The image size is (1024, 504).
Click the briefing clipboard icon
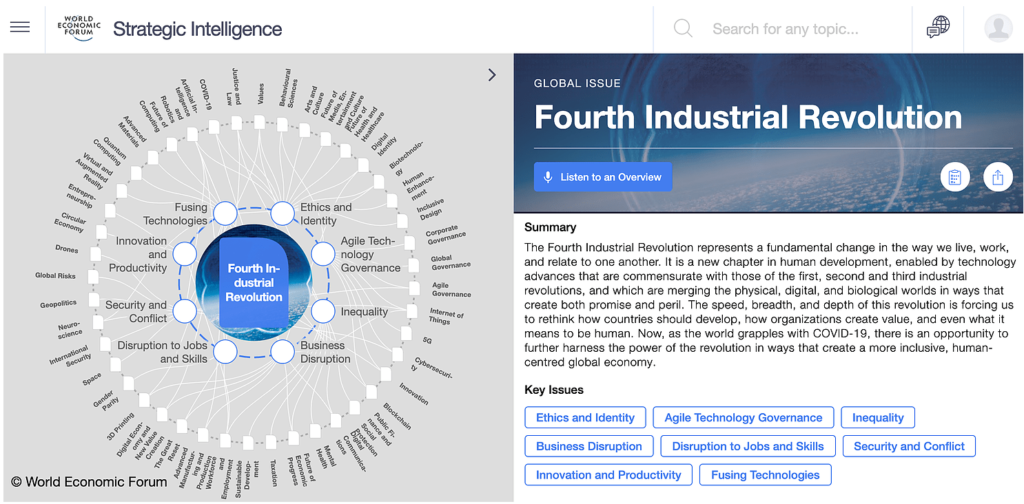[955, 177]
